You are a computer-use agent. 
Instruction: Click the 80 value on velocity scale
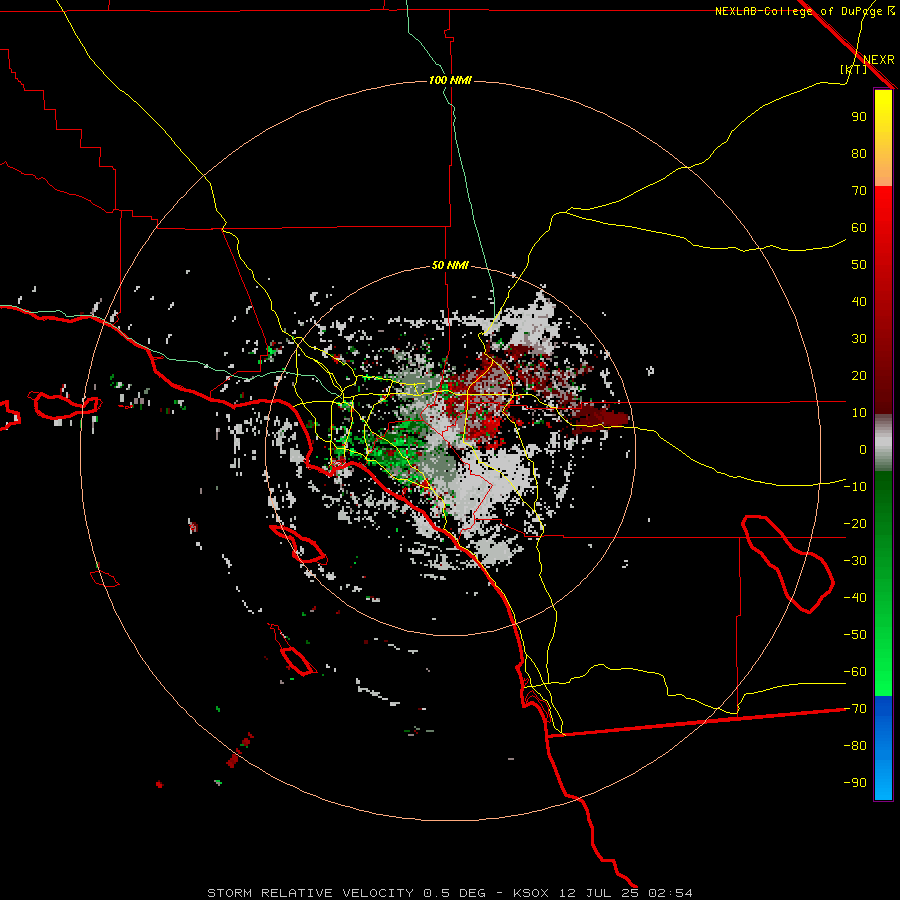(x=859, y=154)
